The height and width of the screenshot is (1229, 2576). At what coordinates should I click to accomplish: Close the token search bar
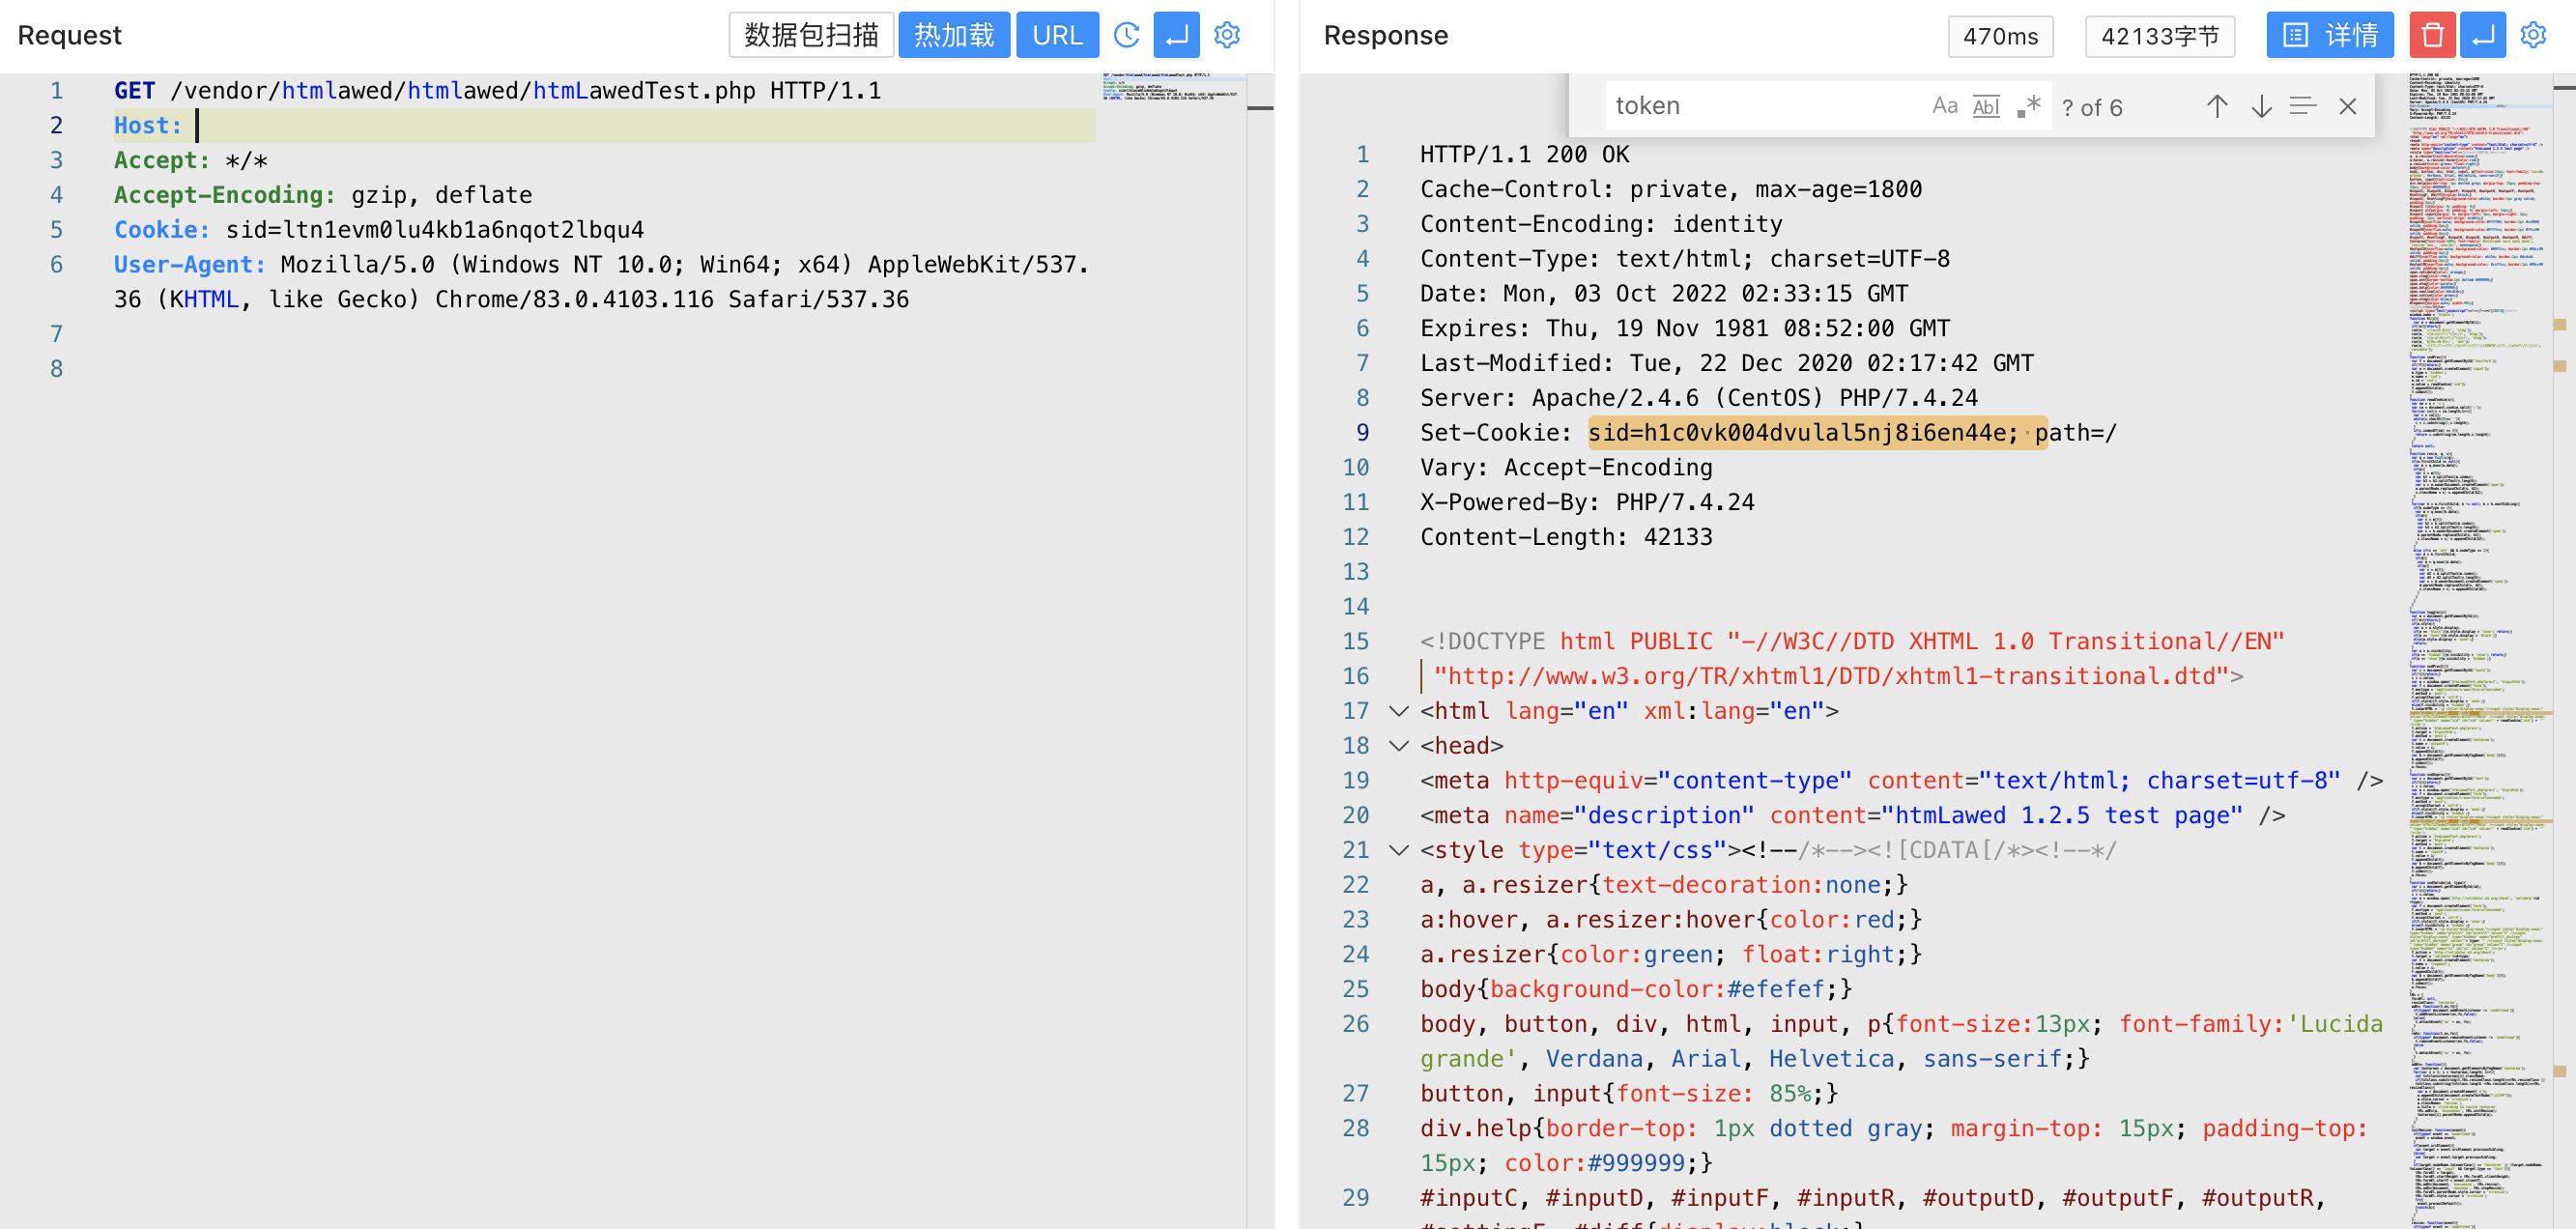coord(2348,106)
